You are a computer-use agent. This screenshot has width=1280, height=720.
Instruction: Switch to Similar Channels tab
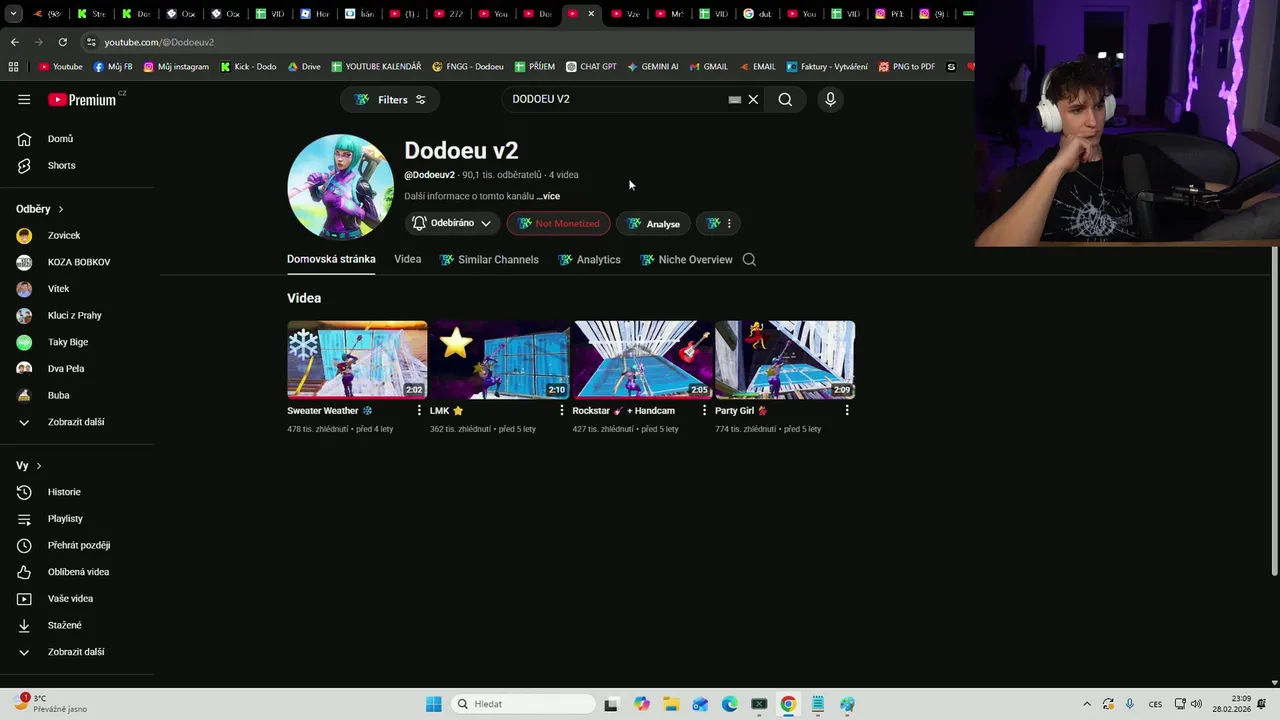coord(489,259)
